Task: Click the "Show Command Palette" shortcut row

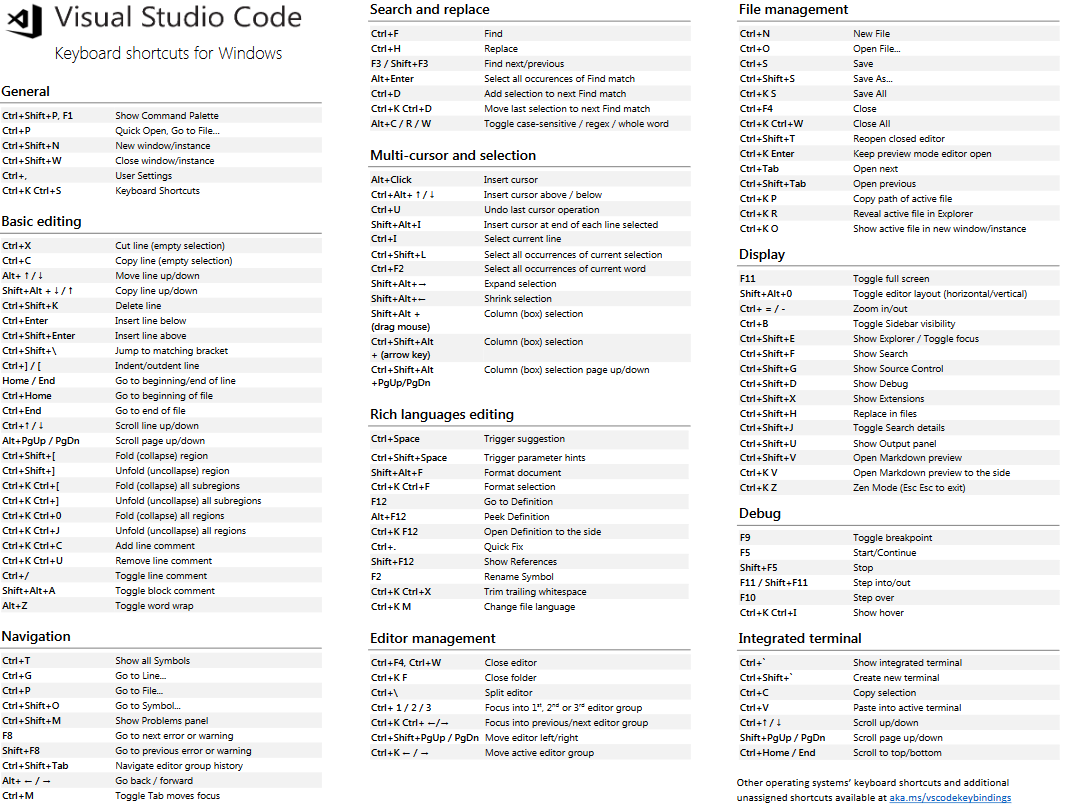Action: click(x=160, y=113)
